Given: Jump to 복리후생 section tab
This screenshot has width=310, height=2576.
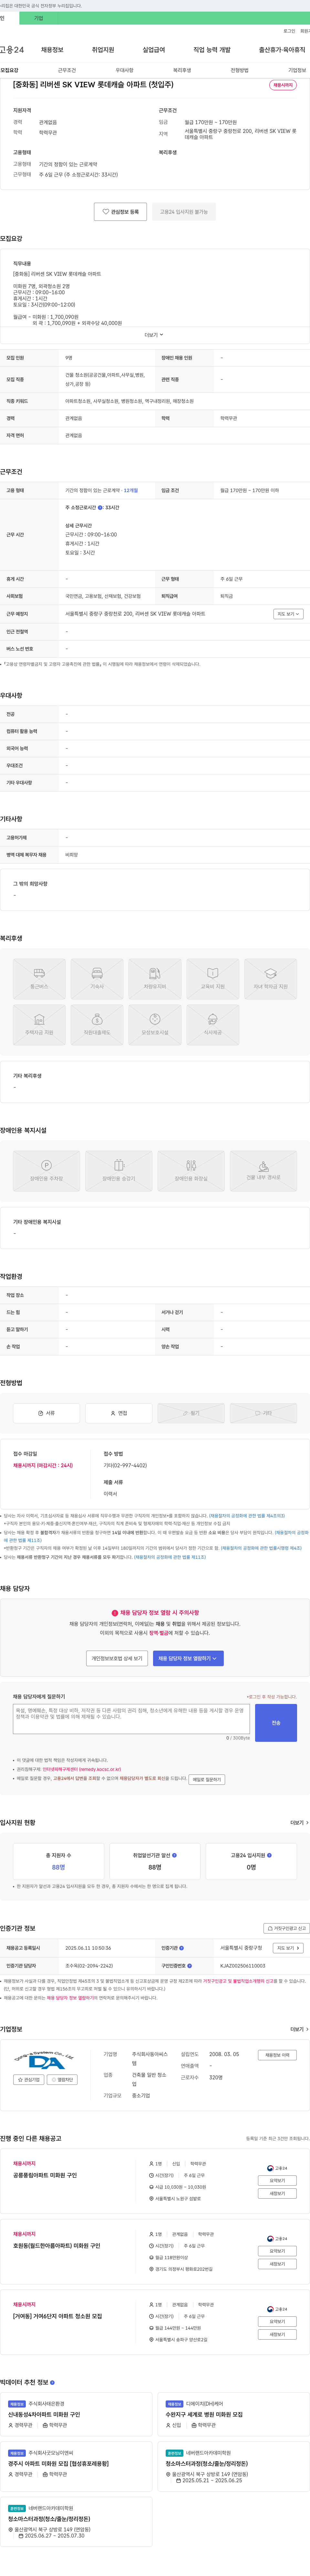Looking at the screenshot, I should (x=182, y=70).
